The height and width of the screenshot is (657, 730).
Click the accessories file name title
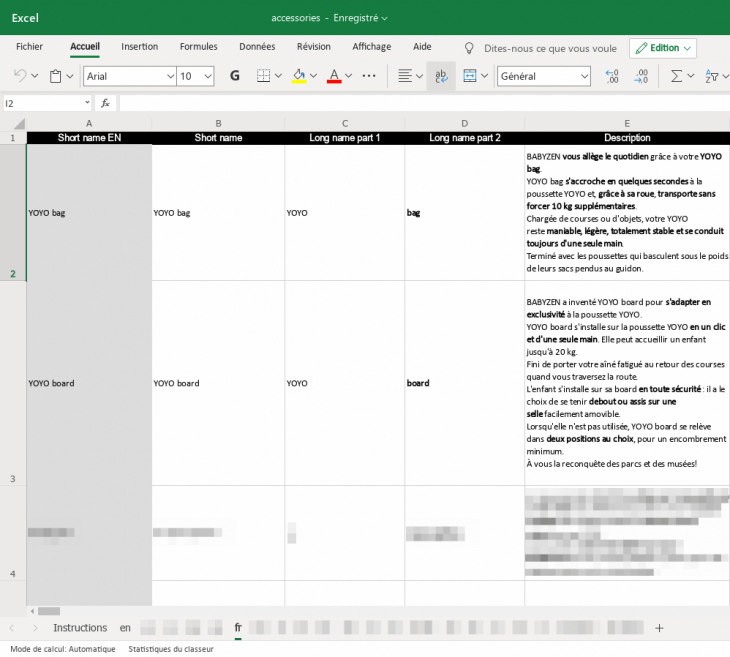point(296,18)
